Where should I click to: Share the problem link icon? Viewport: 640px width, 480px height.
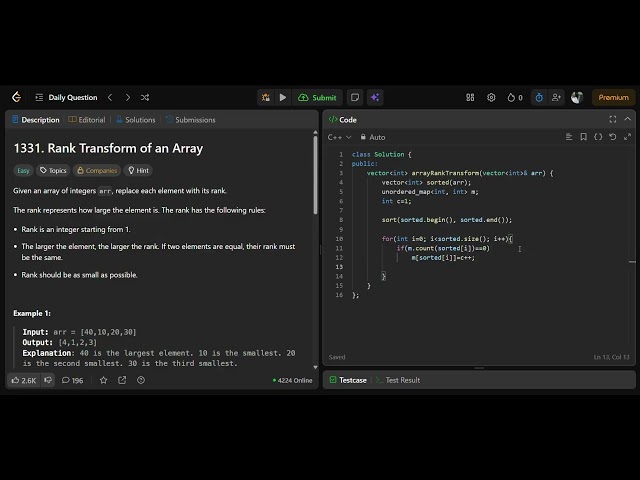[122, 380]
